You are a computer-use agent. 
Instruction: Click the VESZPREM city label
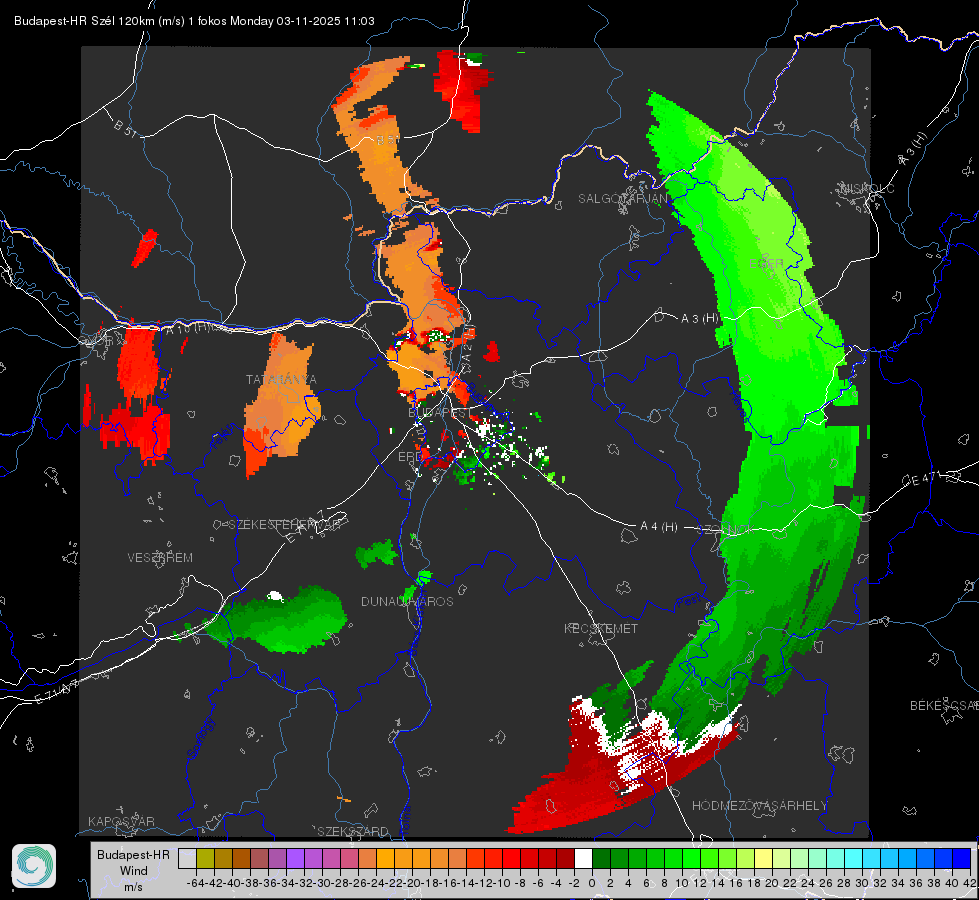(x=160, y=557)
